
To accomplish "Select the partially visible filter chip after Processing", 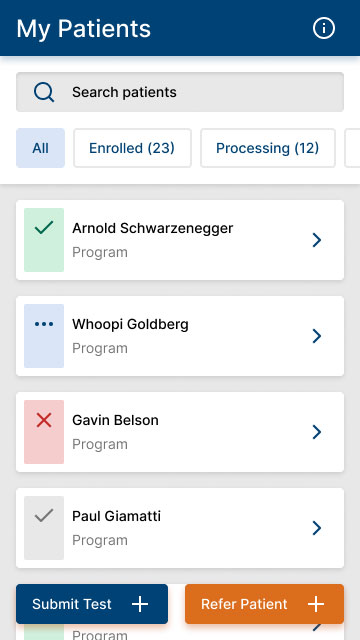I will tap(353, 148).
